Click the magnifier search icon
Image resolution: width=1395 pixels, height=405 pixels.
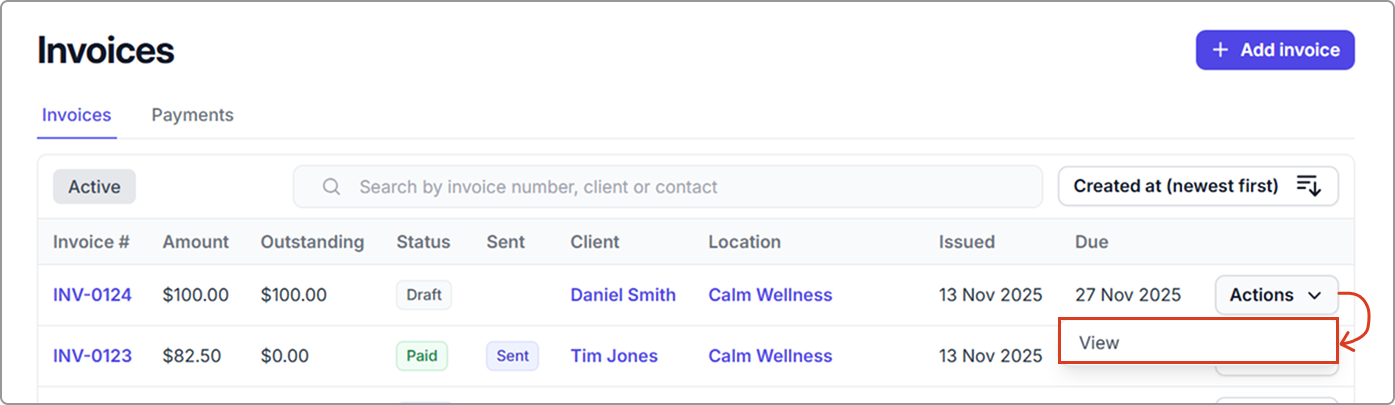pos(332,187)
